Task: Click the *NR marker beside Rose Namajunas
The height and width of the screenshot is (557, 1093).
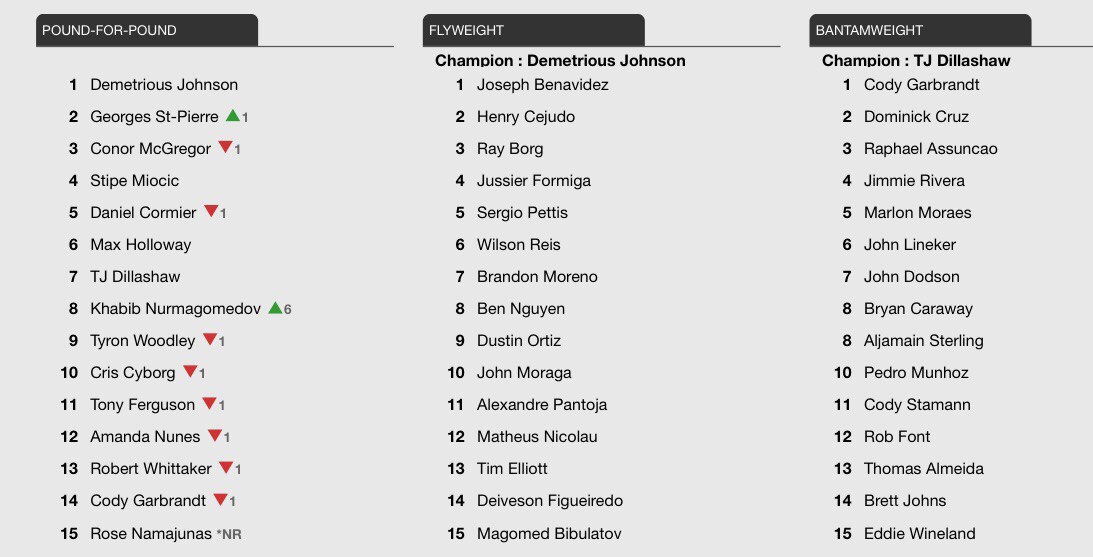Action: (229, 535)
